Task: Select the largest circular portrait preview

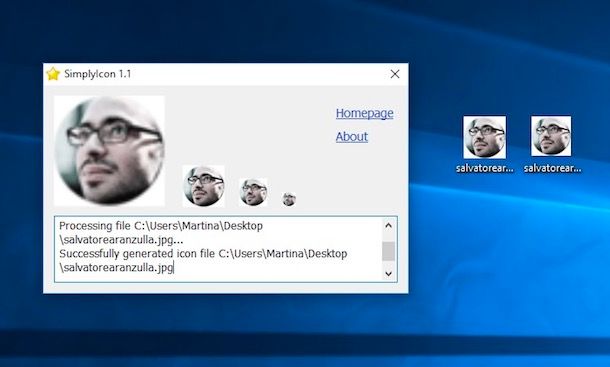Action: pos(109,151)
